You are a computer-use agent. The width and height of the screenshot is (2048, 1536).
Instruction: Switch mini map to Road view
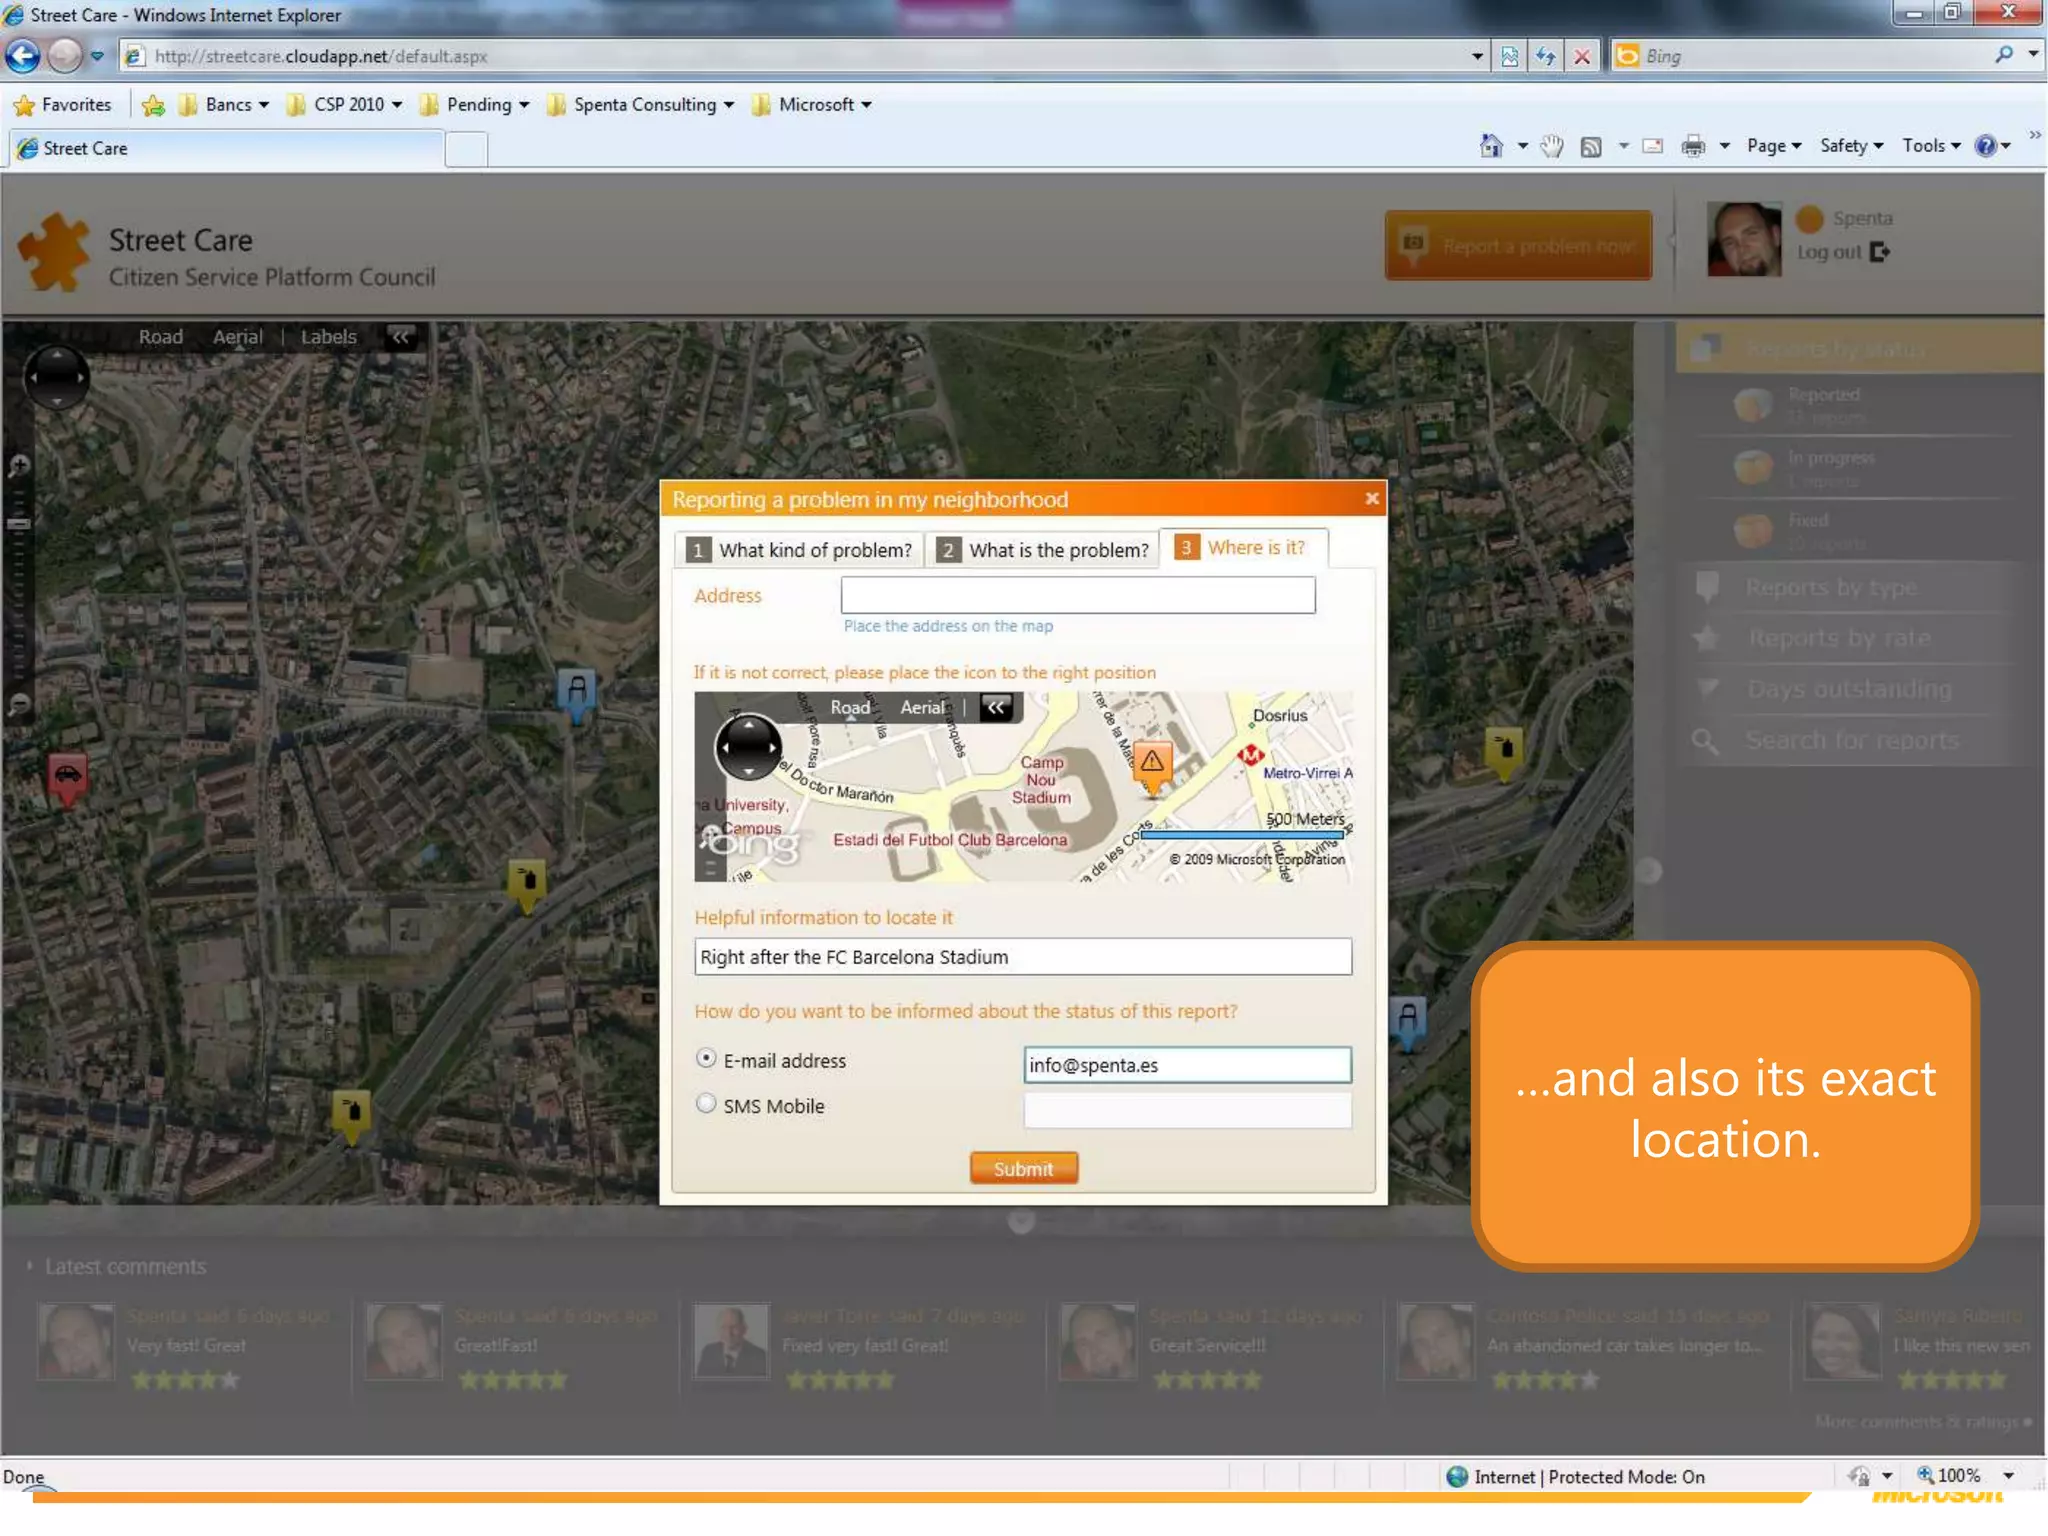(850, 707)
